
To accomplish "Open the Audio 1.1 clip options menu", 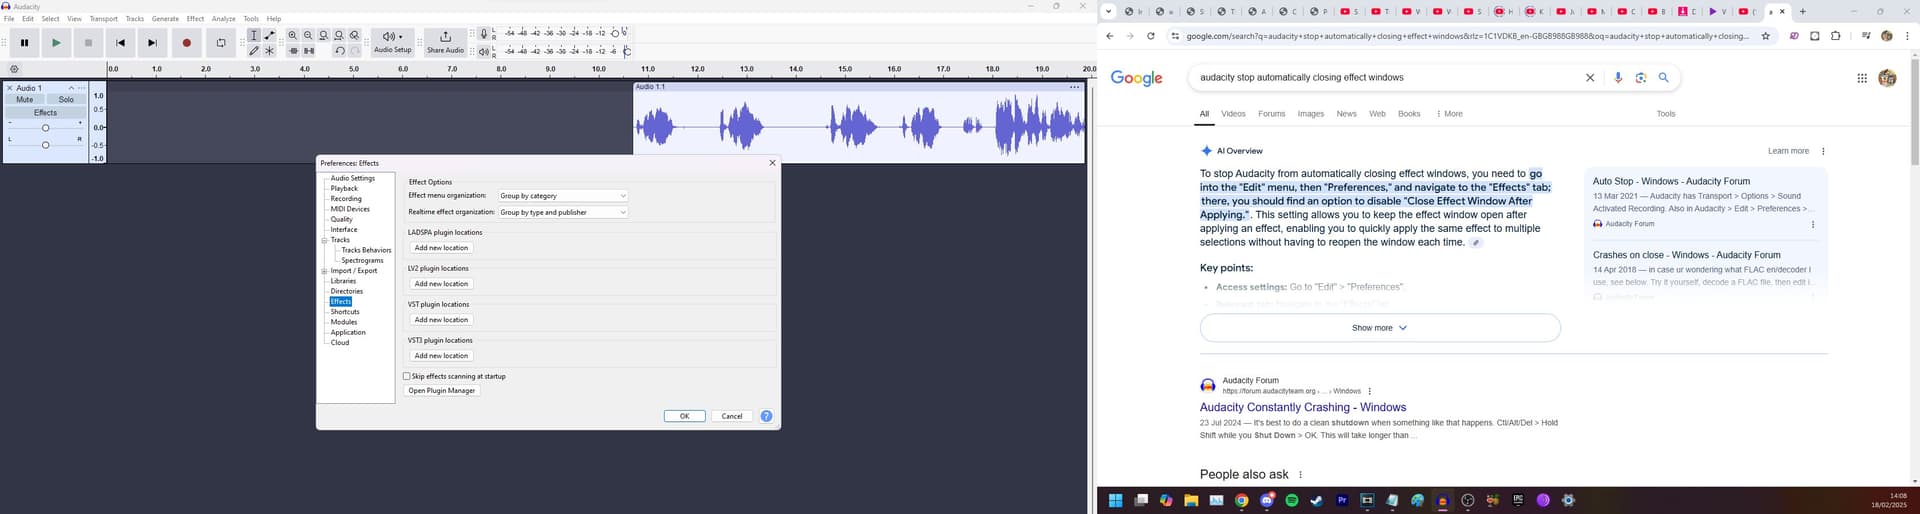I will 1075,87.
